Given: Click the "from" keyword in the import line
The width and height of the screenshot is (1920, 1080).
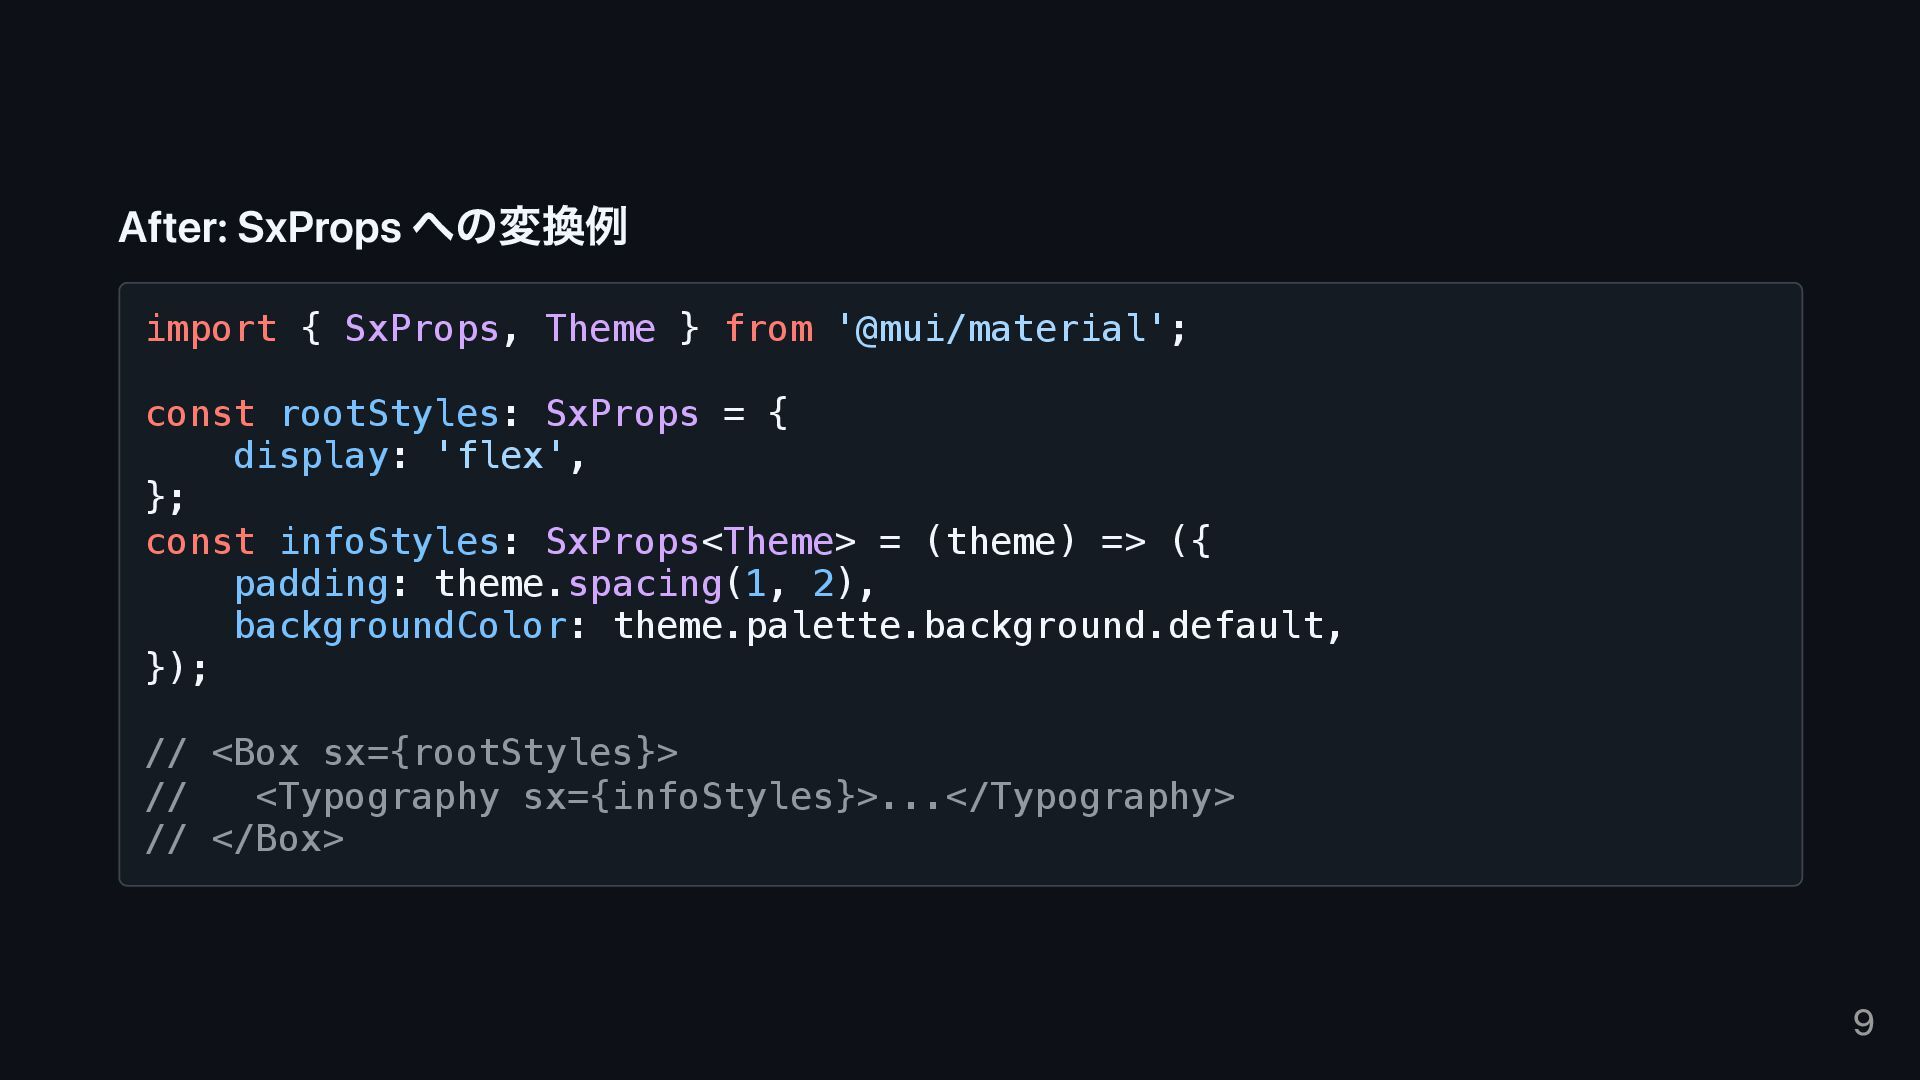Looking at the screenshot, I should (768, 329).
